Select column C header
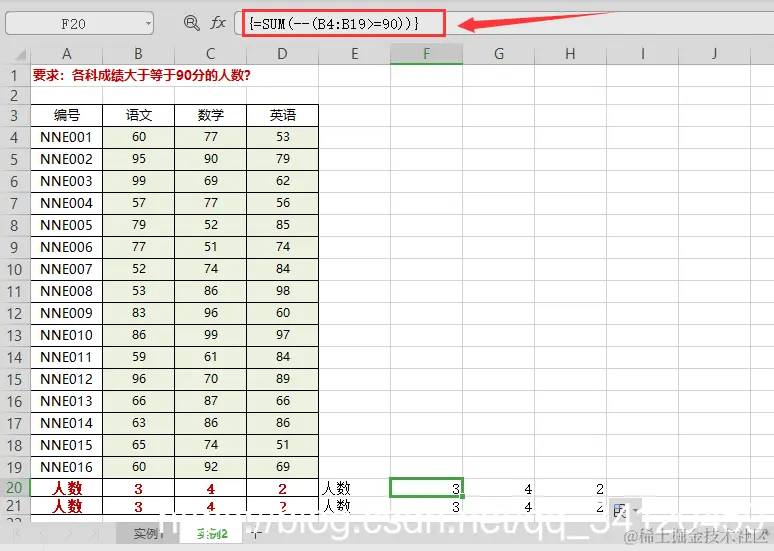 pyautogui.click(x=211, y=54)
